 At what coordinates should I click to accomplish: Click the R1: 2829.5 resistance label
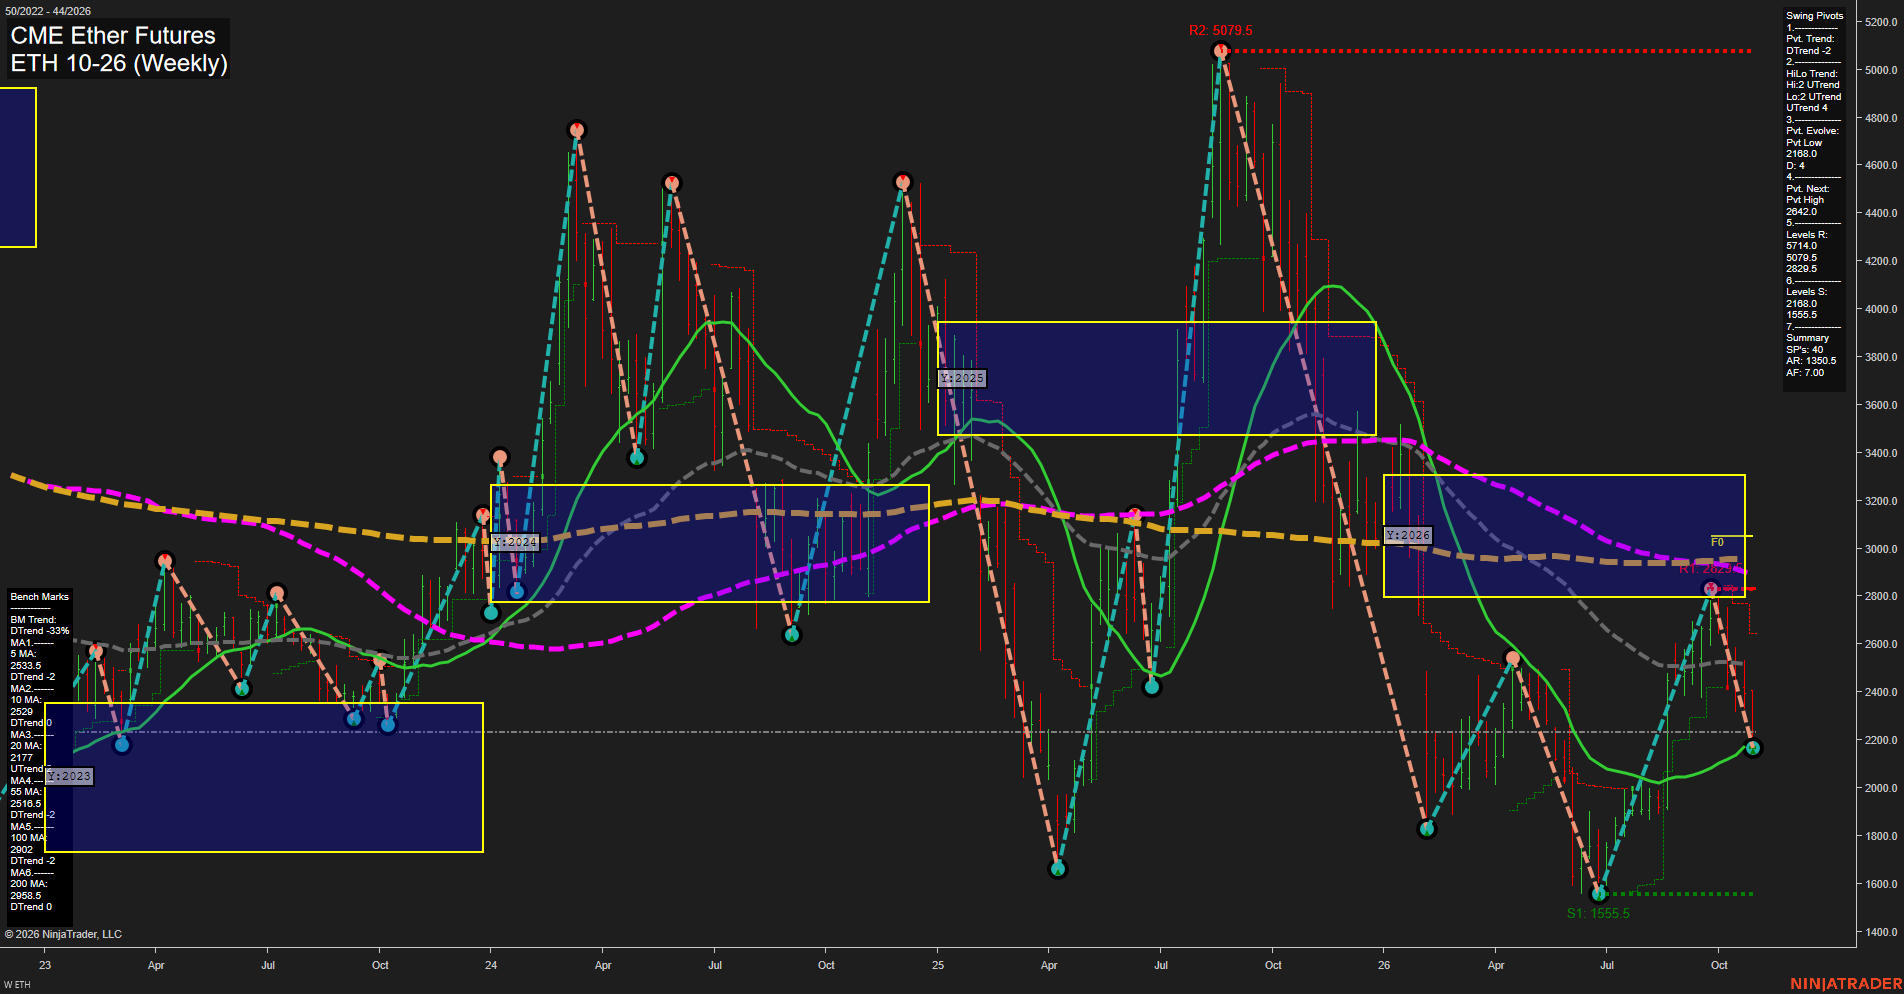(x=1710, y=569)
